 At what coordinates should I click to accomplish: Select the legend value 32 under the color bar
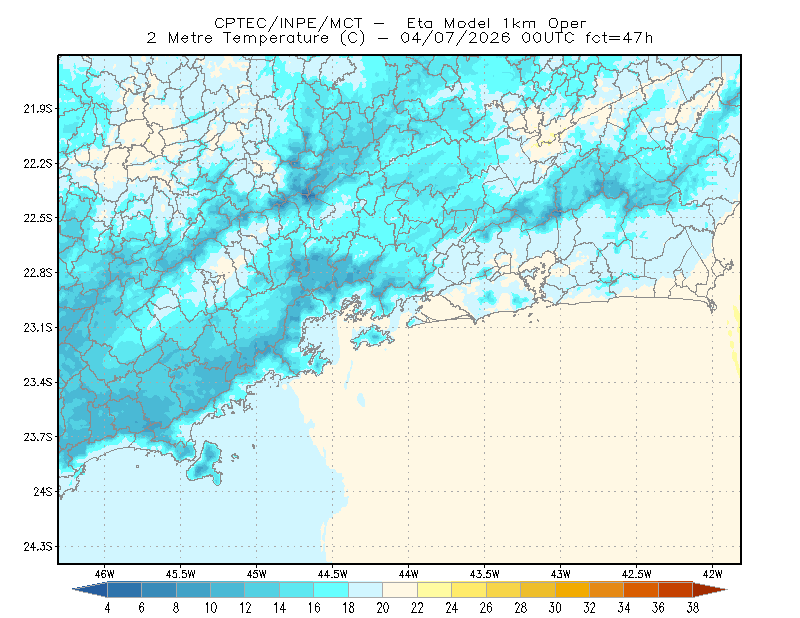tap(590, 608)
